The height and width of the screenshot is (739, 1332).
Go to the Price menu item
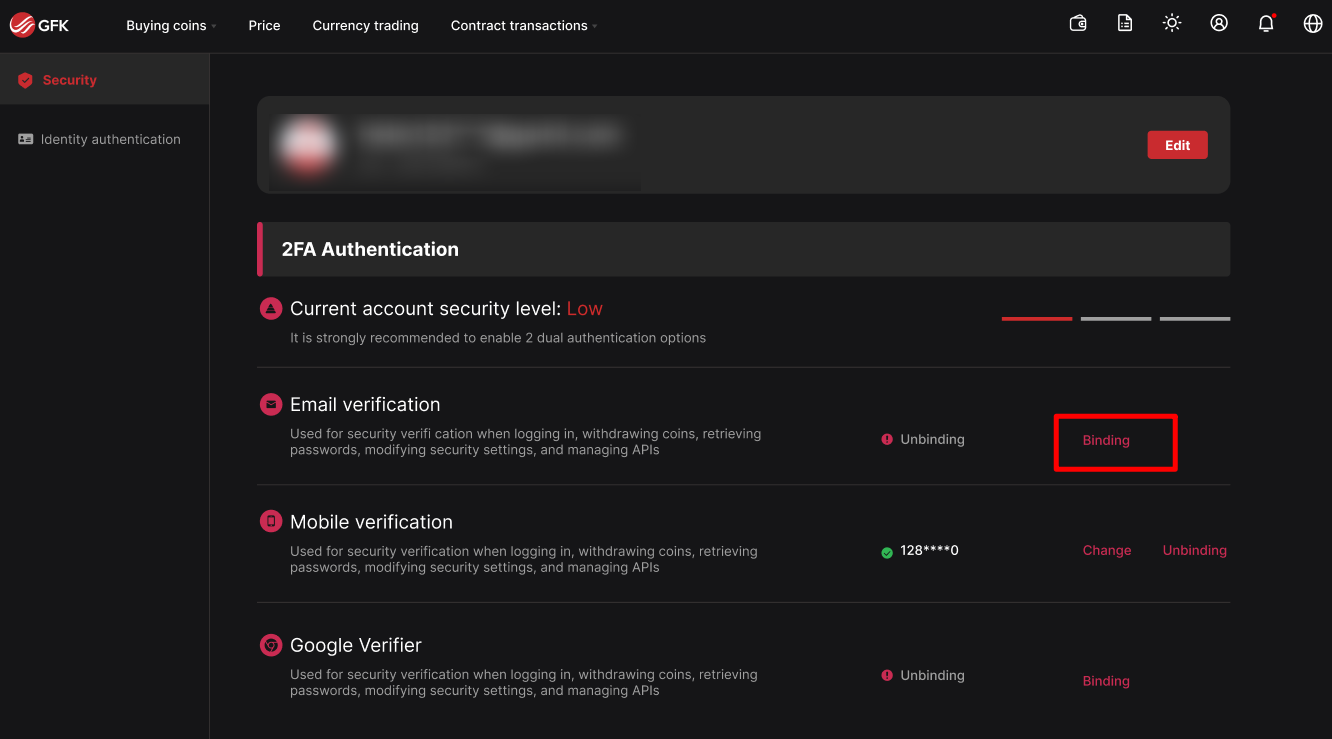click(264, 26)
